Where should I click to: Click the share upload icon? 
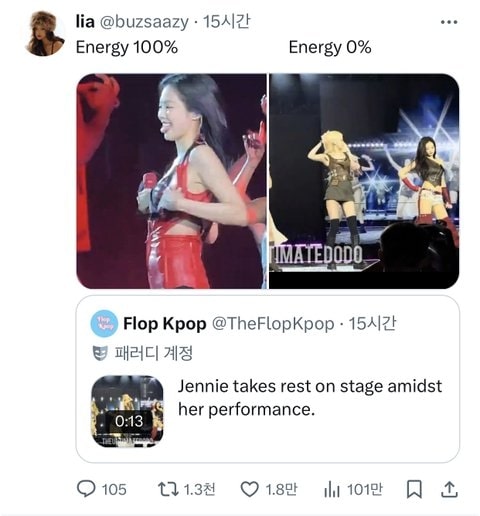click(449, 489)
